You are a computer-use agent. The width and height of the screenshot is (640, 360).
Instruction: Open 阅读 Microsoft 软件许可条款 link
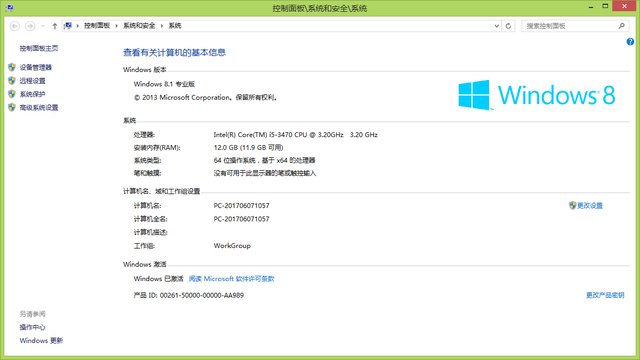coord(231,279)
